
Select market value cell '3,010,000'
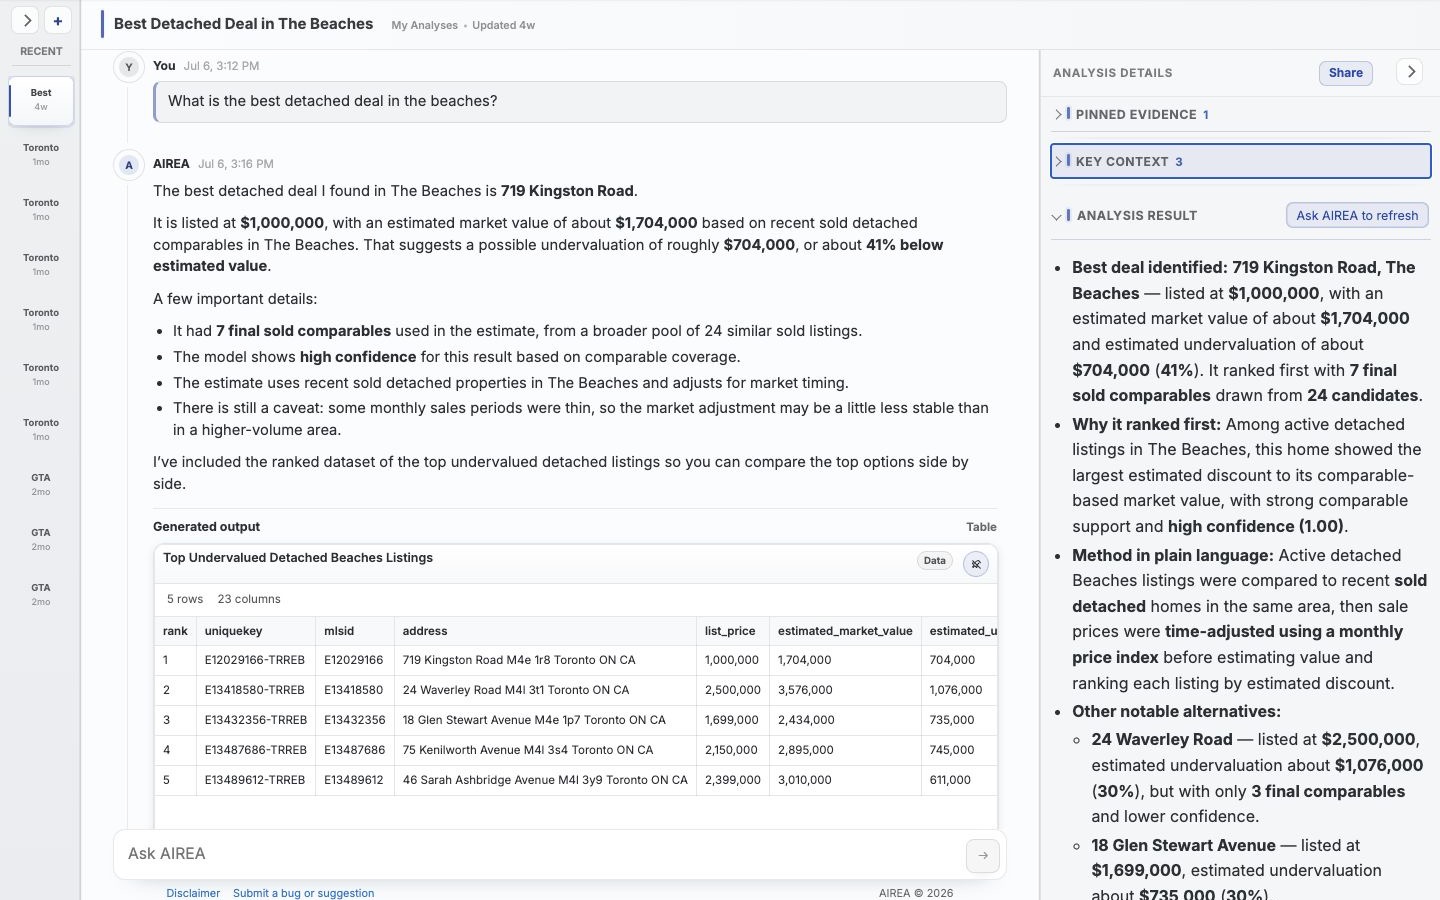(845, 780)
